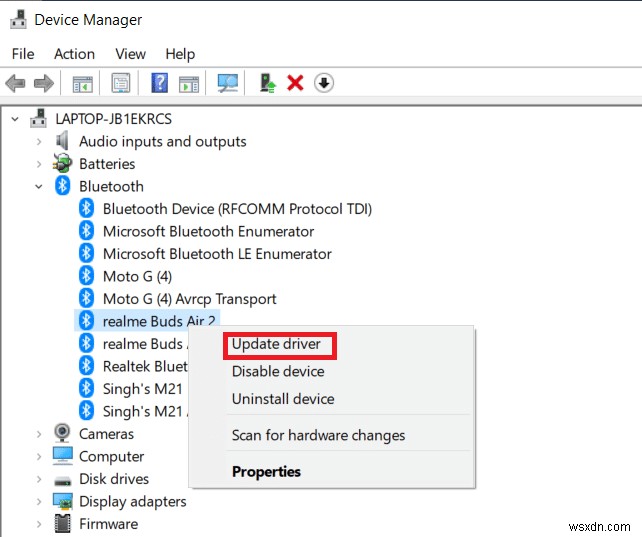Select the Moto G (4) device
Viewport: 642px width, 537px height.
point(138,276)
